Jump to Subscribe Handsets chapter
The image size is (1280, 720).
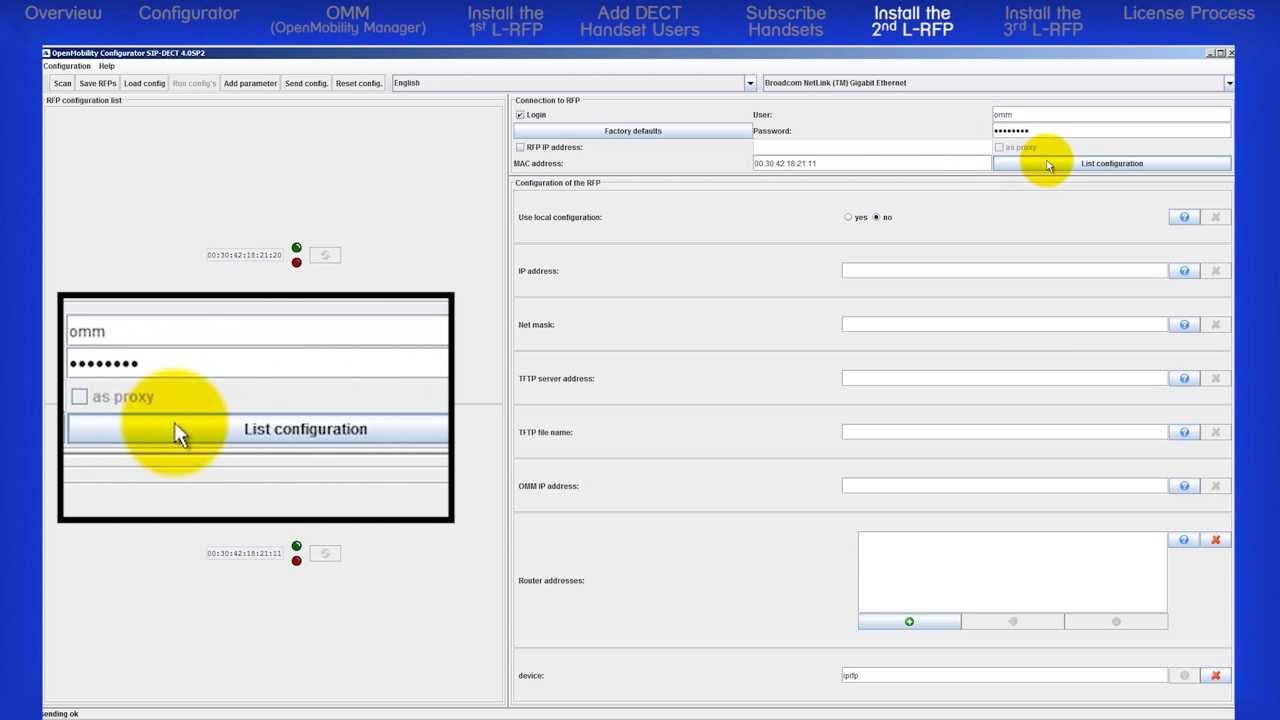pos(786,21)
